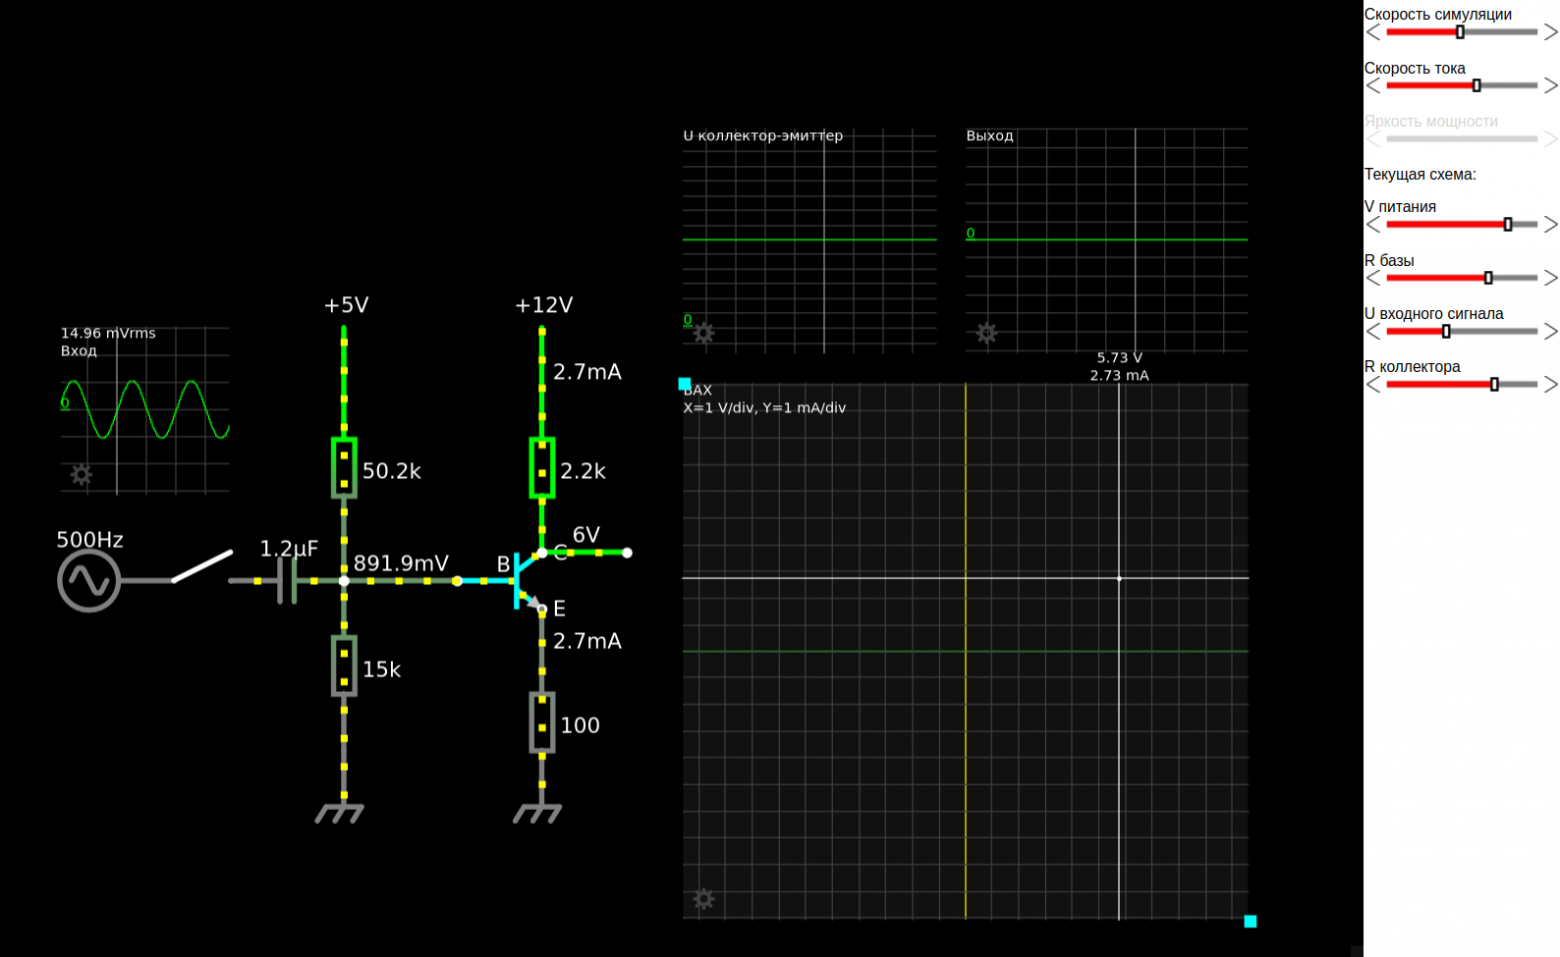
Task: Decrease R коллектора with left arrow
Action: [1373, 384]
